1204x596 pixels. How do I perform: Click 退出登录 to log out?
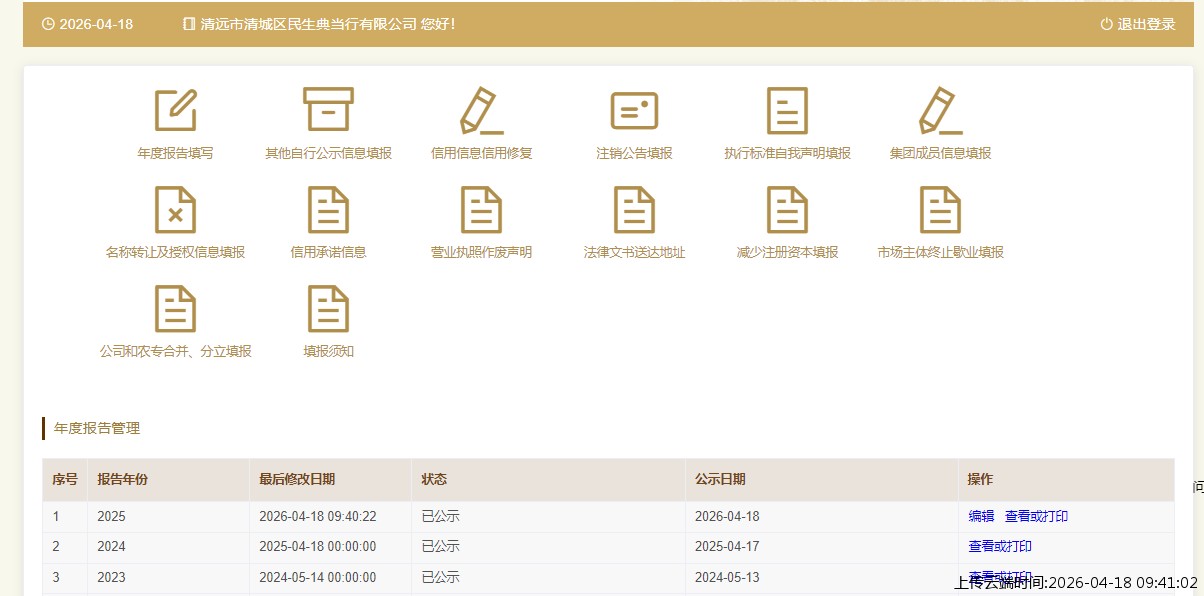coord(1138,24)
